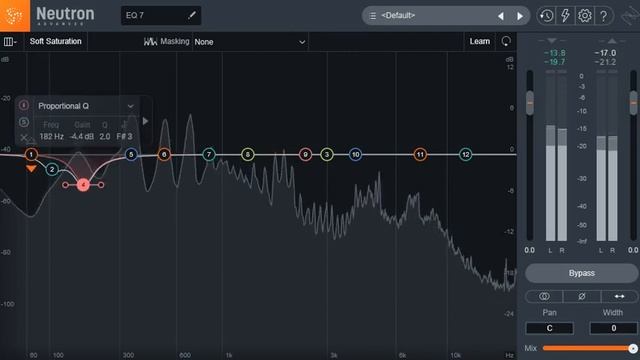Click the input gain readout 0.0
This screenshot has height=360, width=640.
529,250
